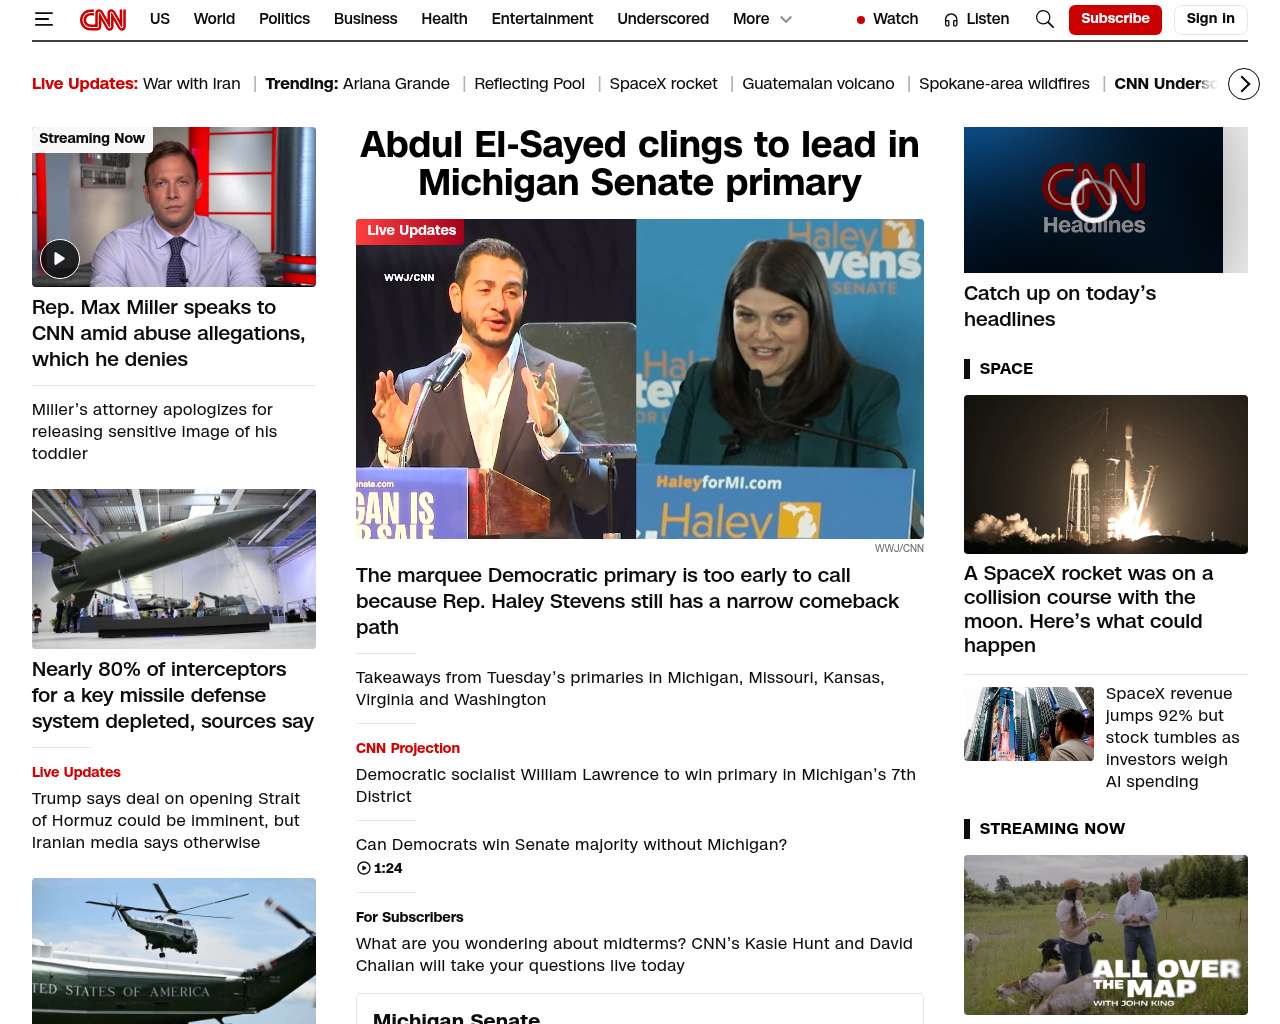Watch Can Democrats win Senate majority video
The height and width of the screenshot is (1024, 1280).
click(x=571, y=844)
